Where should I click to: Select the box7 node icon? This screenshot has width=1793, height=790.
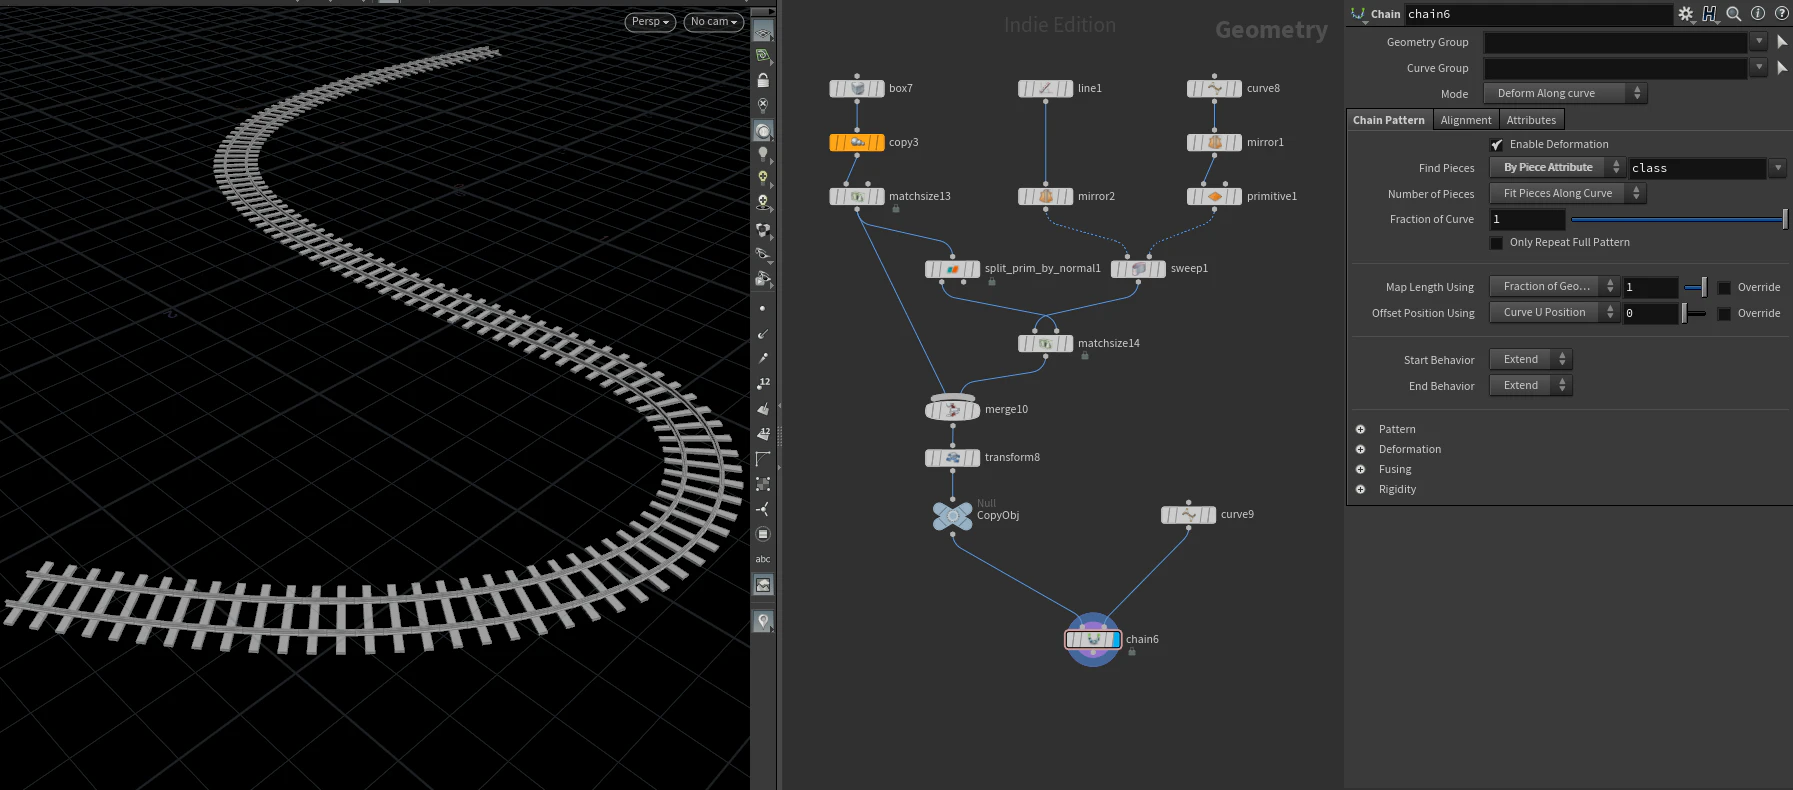pyautogui.click(x=857, y=88)
